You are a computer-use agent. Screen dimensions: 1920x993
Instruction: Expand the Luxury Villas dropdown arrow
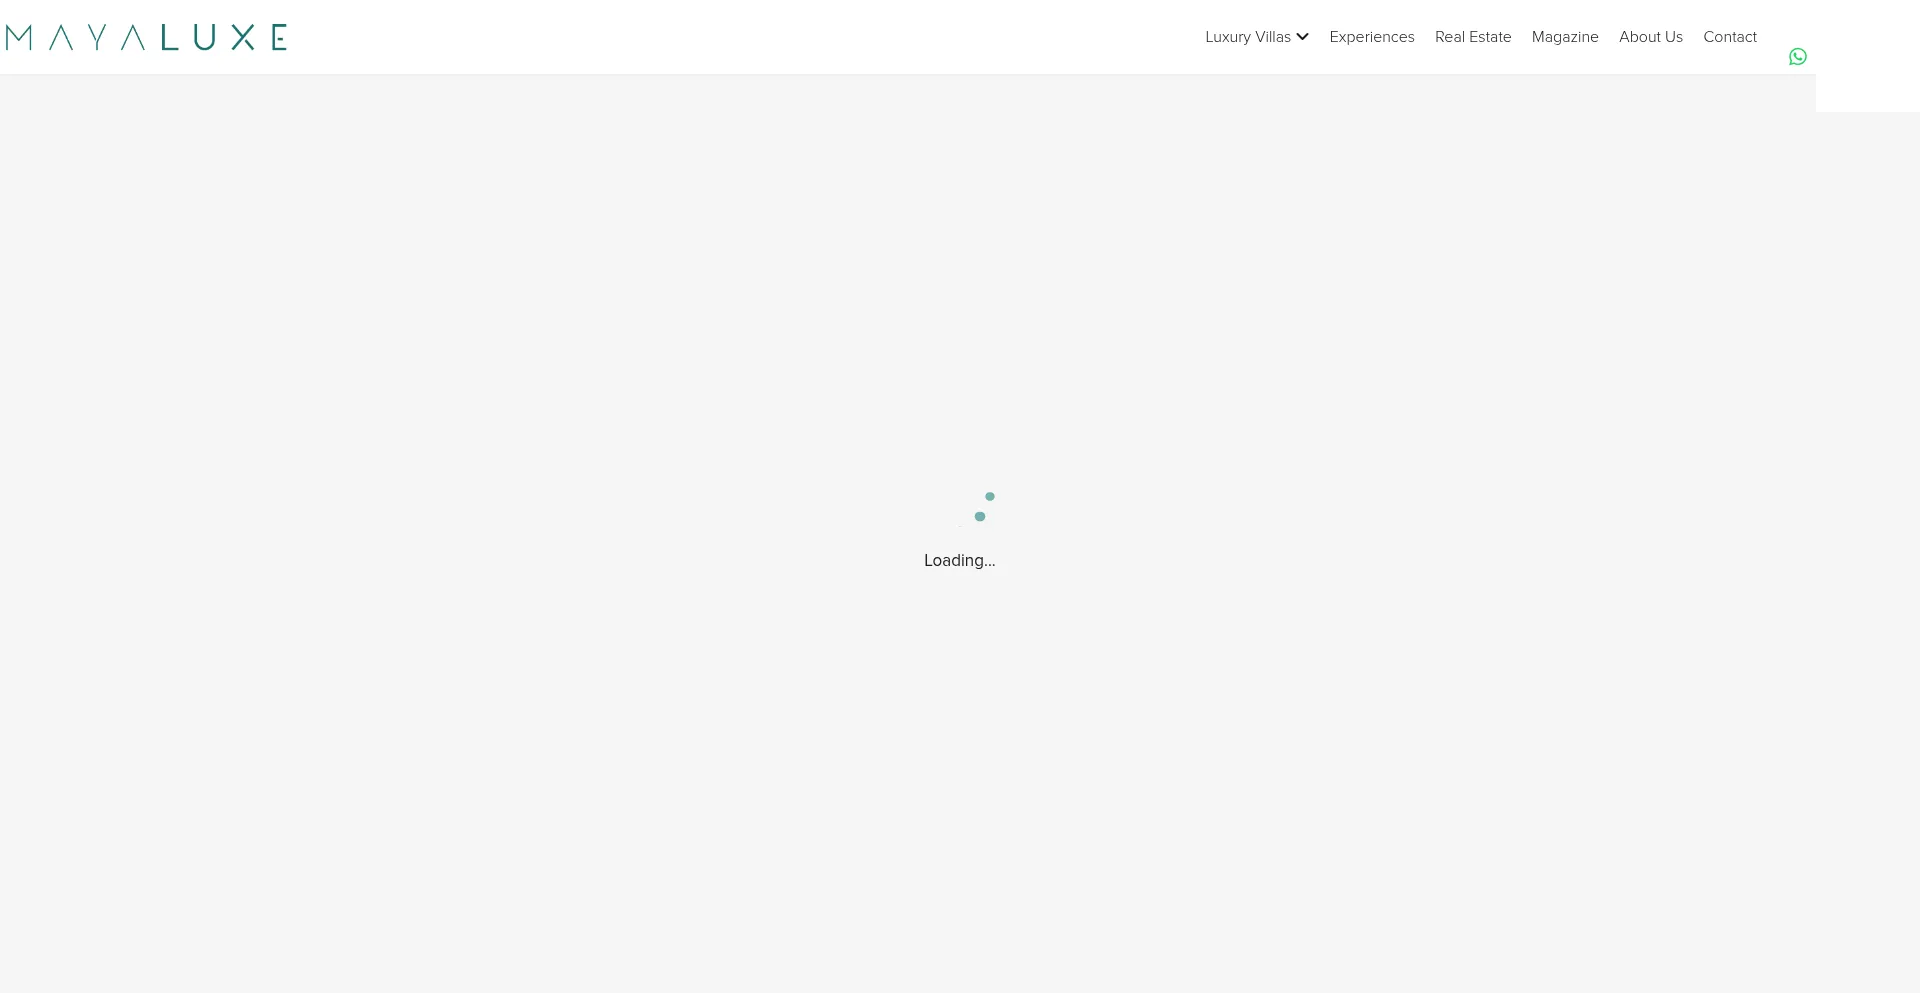click(1302, 37)
